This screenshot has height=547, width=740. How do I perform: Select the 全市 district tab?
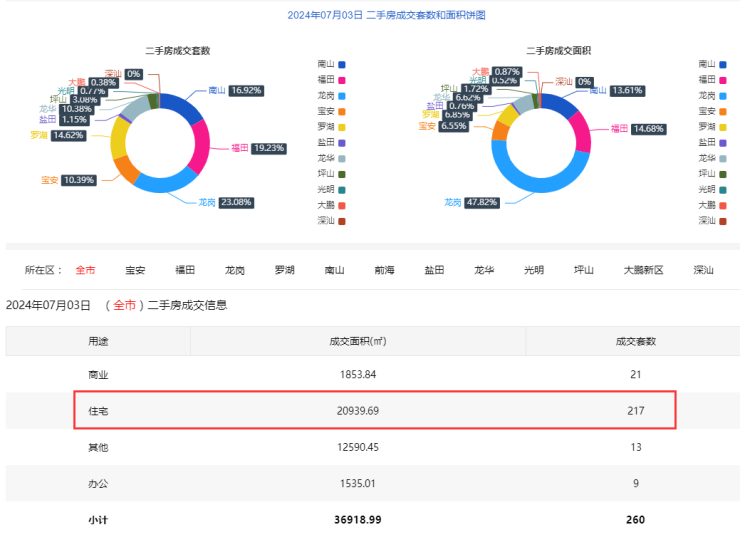tap(85, 270)
